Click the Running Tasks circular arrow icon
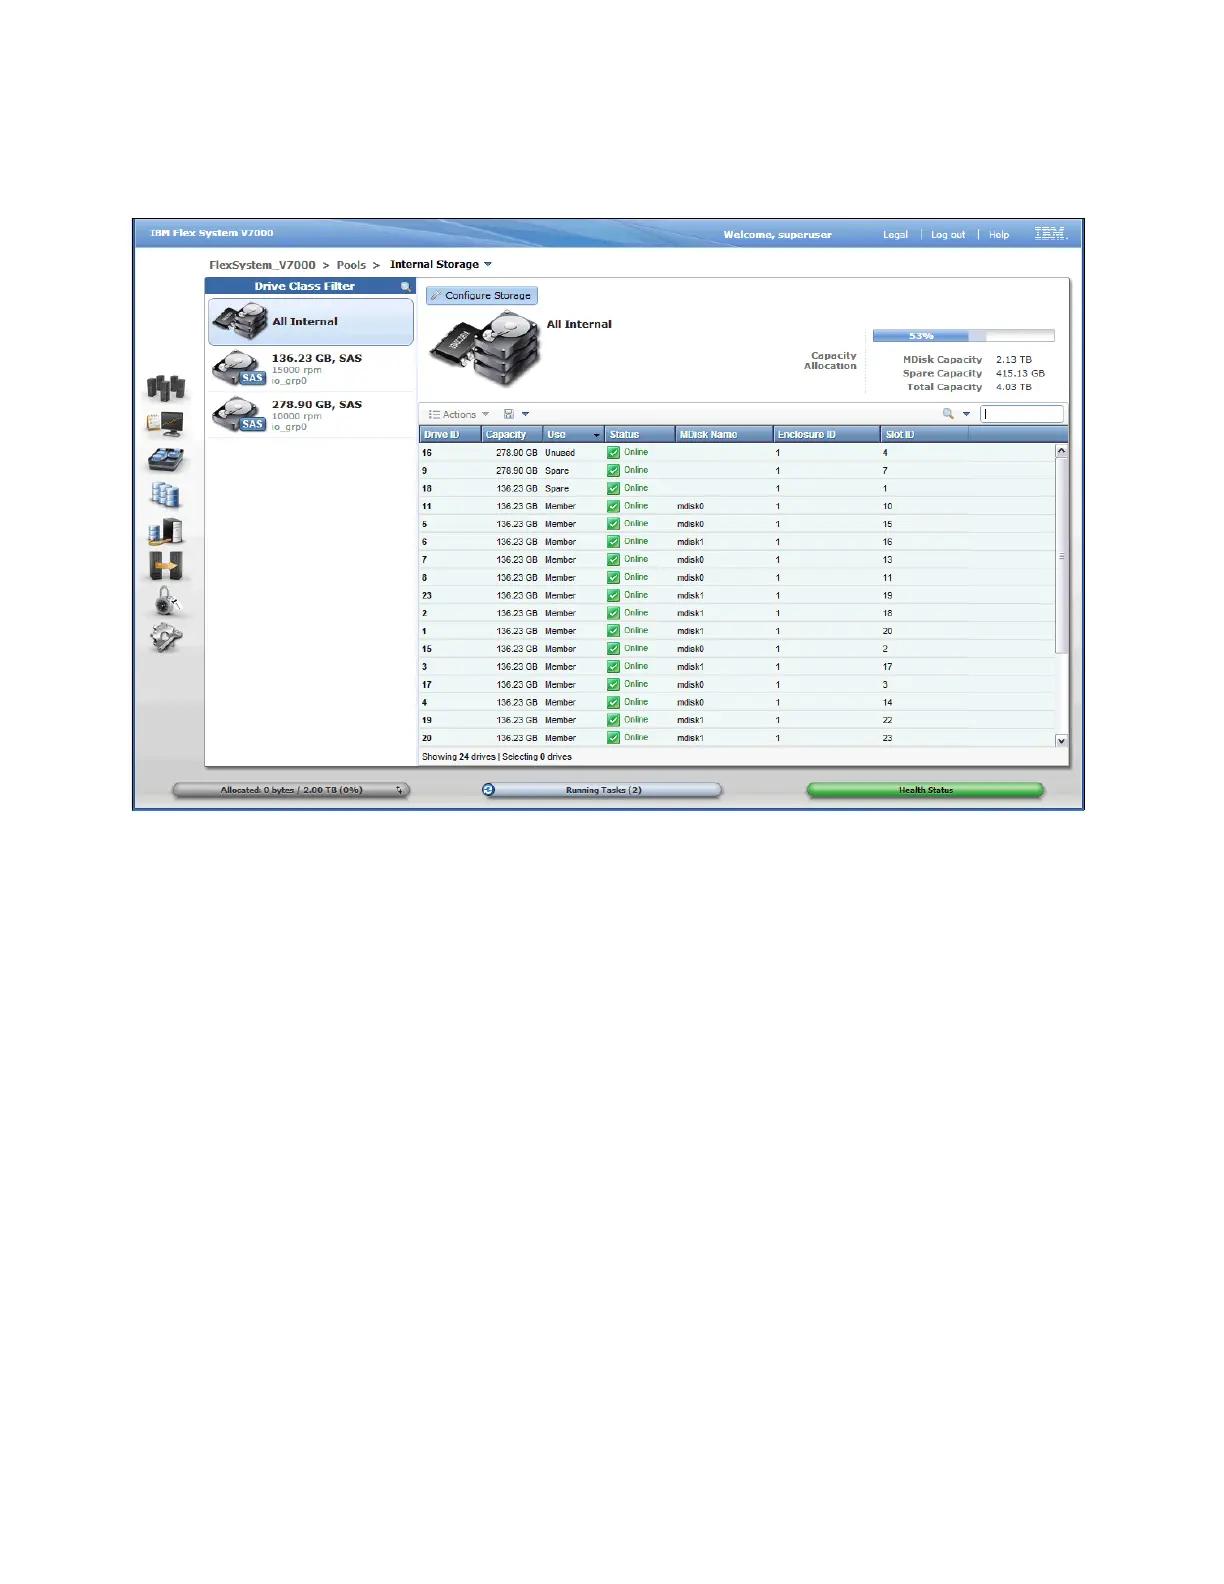The image size is (1224, 1584). pyautogui.click(x=489, y=790)
